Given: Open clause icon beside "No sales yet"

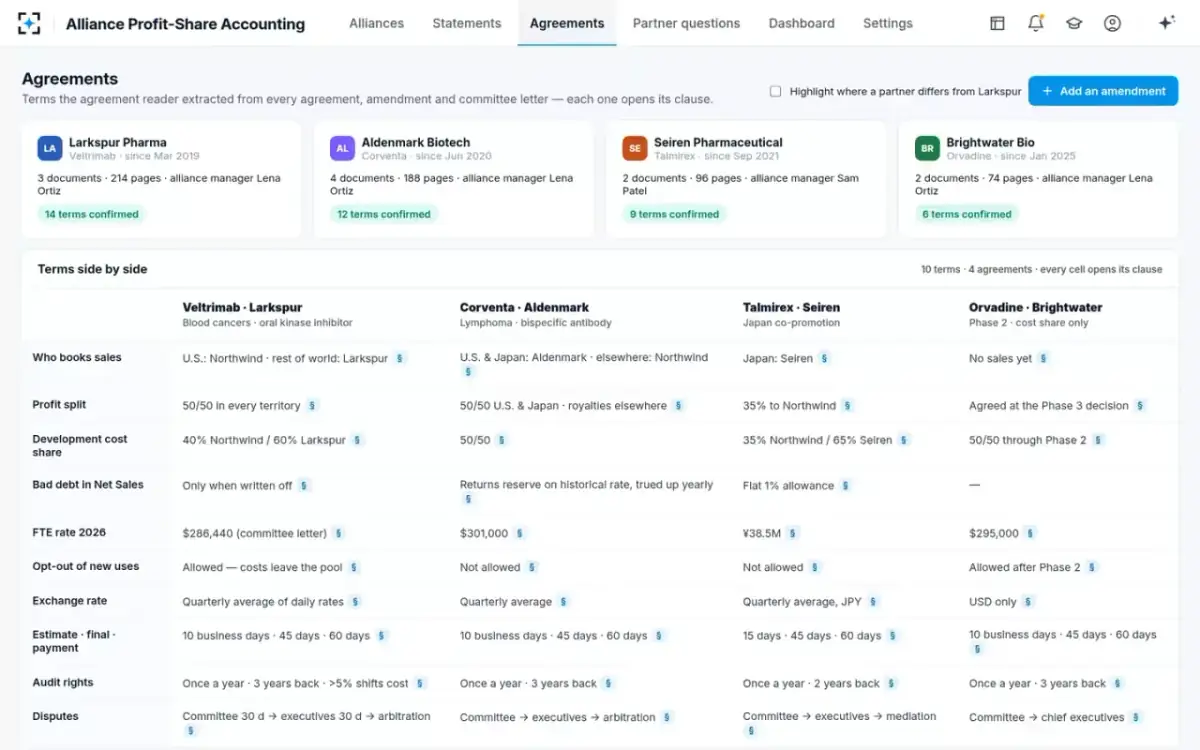Looking at the screenshot, I should pos(1043,358).
